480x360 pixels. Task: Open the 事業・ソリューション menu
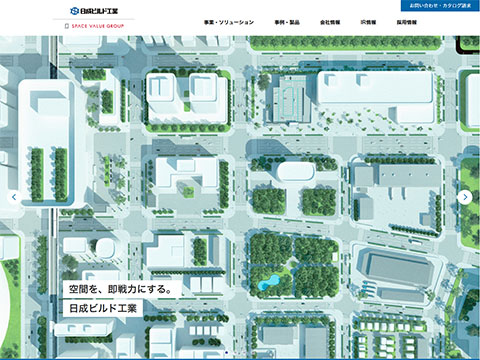click(229, 22)
